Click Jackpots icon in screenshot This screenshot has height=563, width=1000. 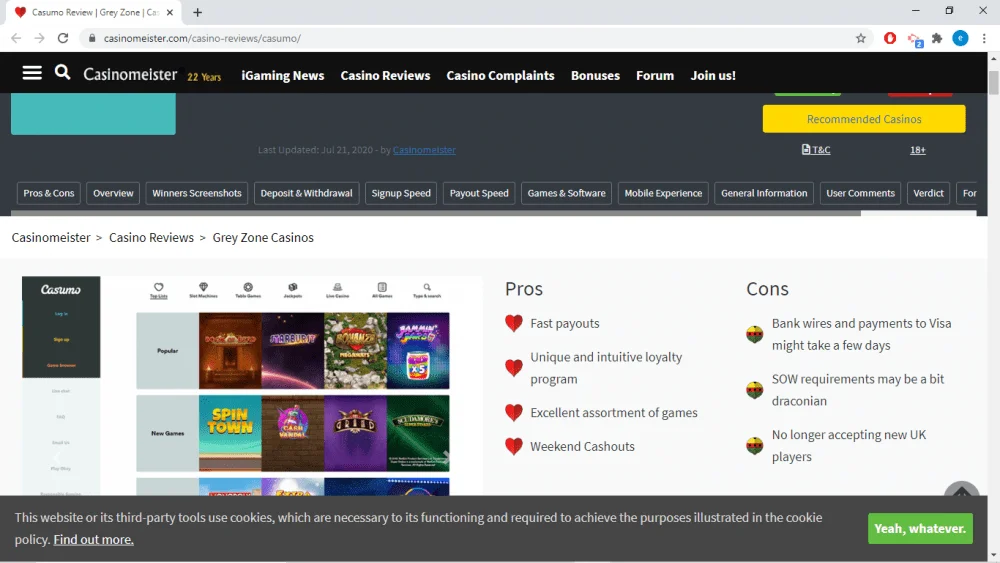(293, 290)
